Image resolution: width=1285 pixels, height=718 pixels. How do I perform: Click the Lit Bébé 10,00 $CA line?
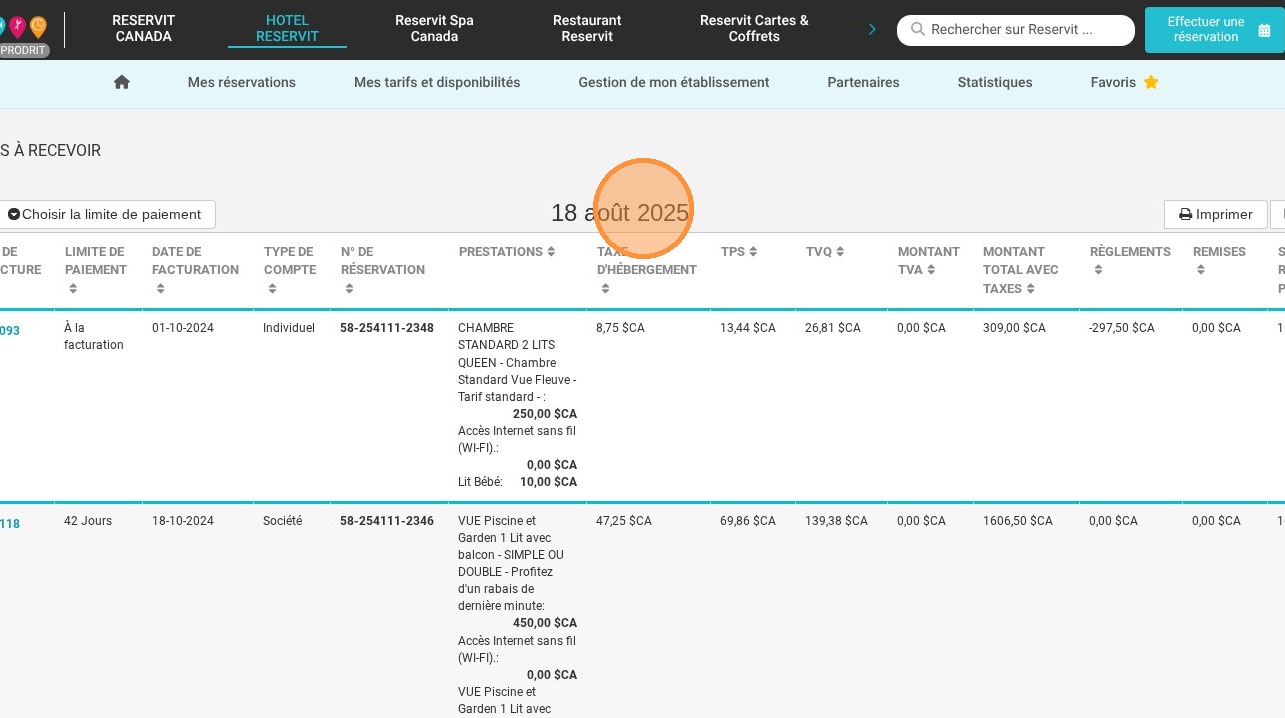coord(517,482)
